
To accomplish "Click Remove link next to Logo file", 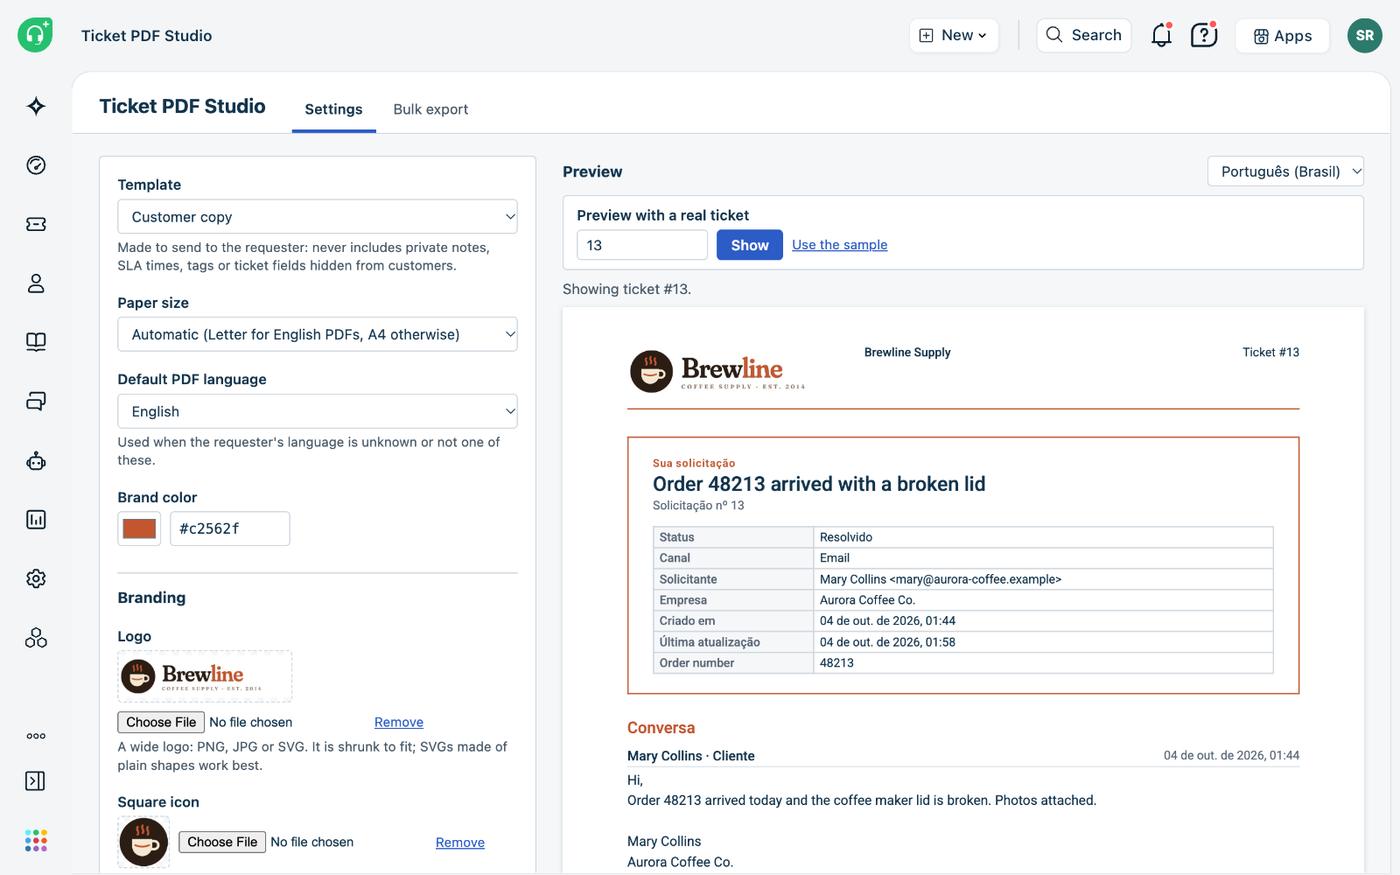I will tap(399, 722).
